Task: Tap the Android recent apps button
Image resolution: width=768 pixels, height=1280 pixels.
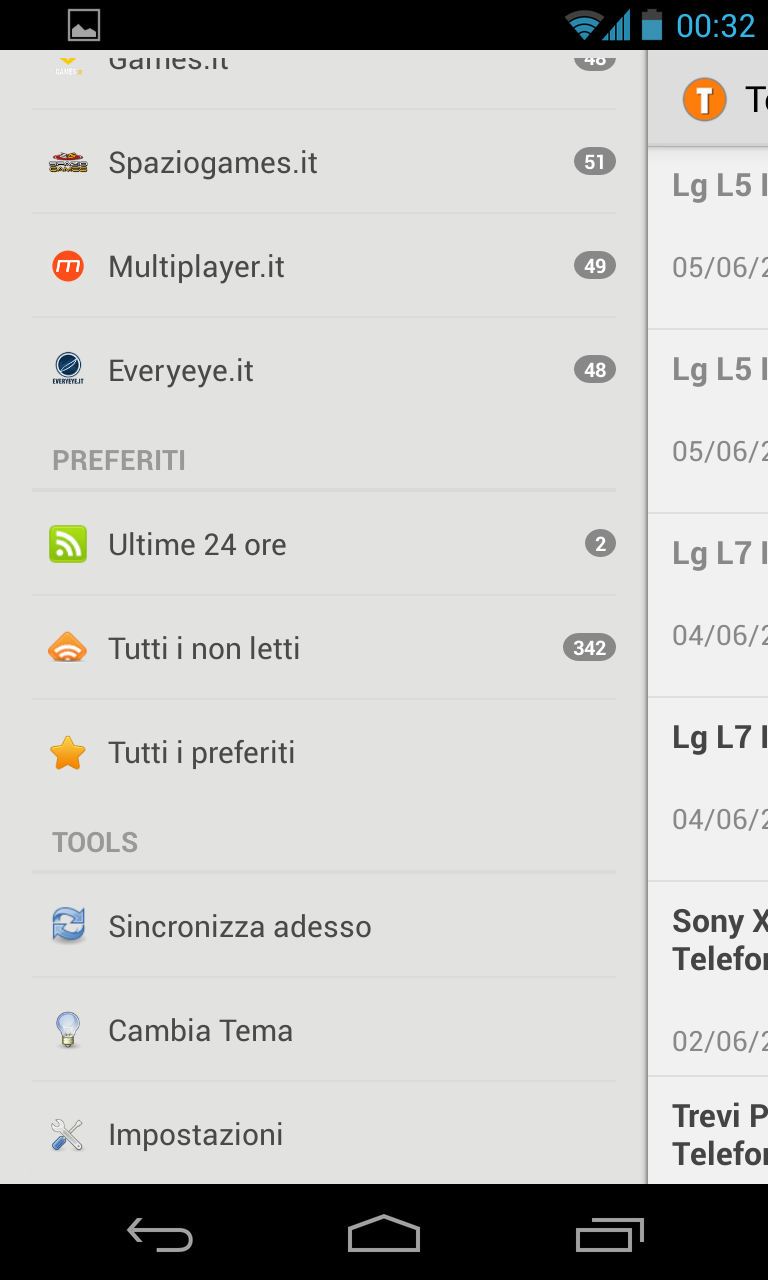Action: [609, 1234]
